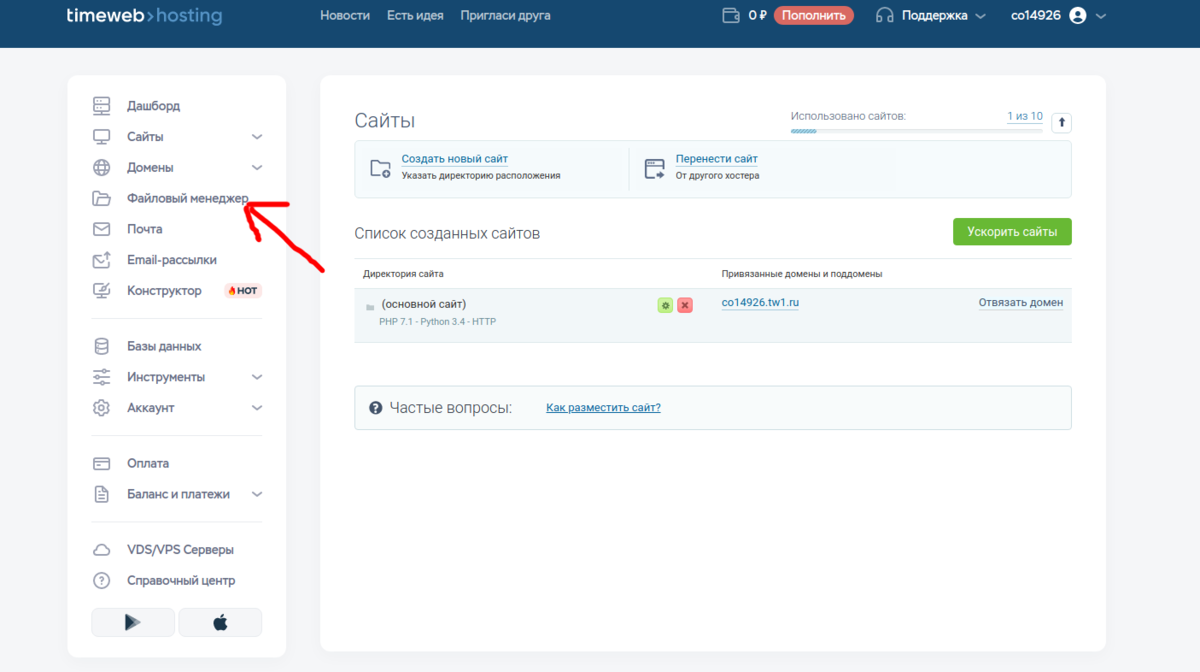Image resolution: width=1200 pixels, height=672 pixels.
Task: Click the Домены globe icon
Action: pos(101,168)
